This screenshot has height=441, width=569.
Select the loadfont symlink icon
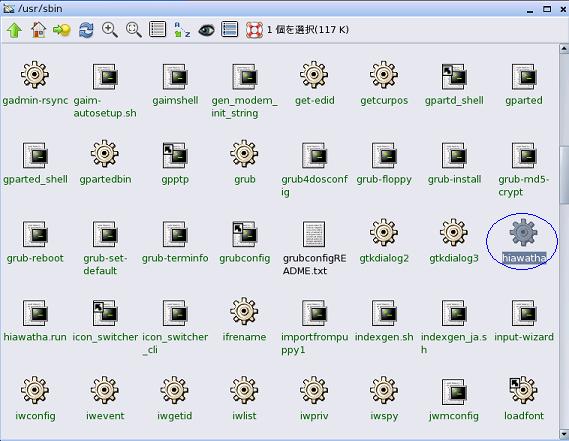[x=523, y=398]
